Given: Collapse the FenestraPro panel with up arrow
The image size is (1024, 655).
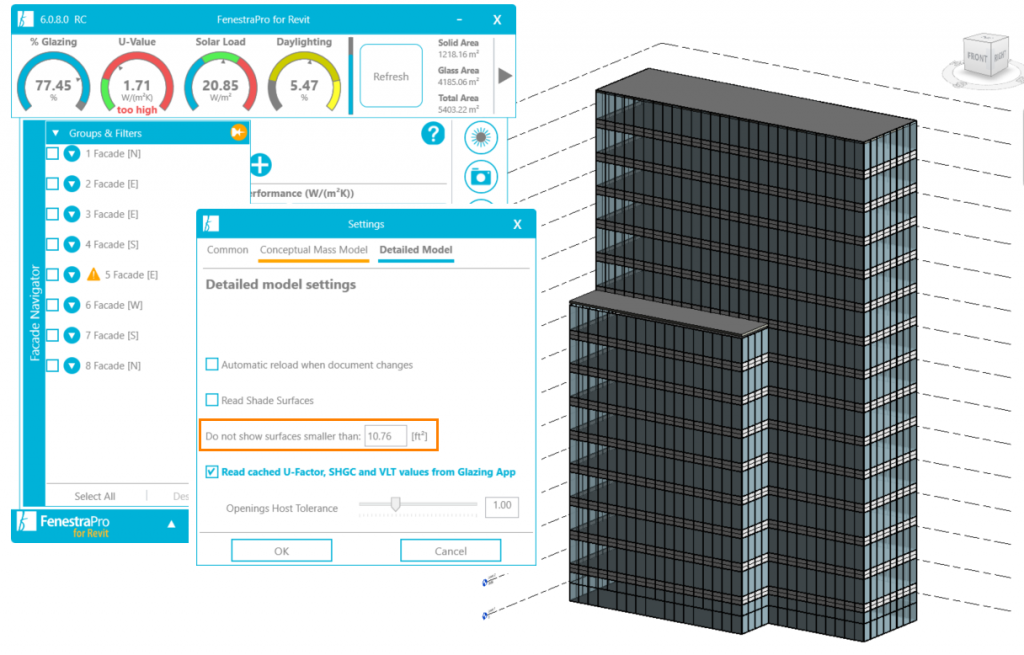Looking at the screenshot, I should [171, 524].
